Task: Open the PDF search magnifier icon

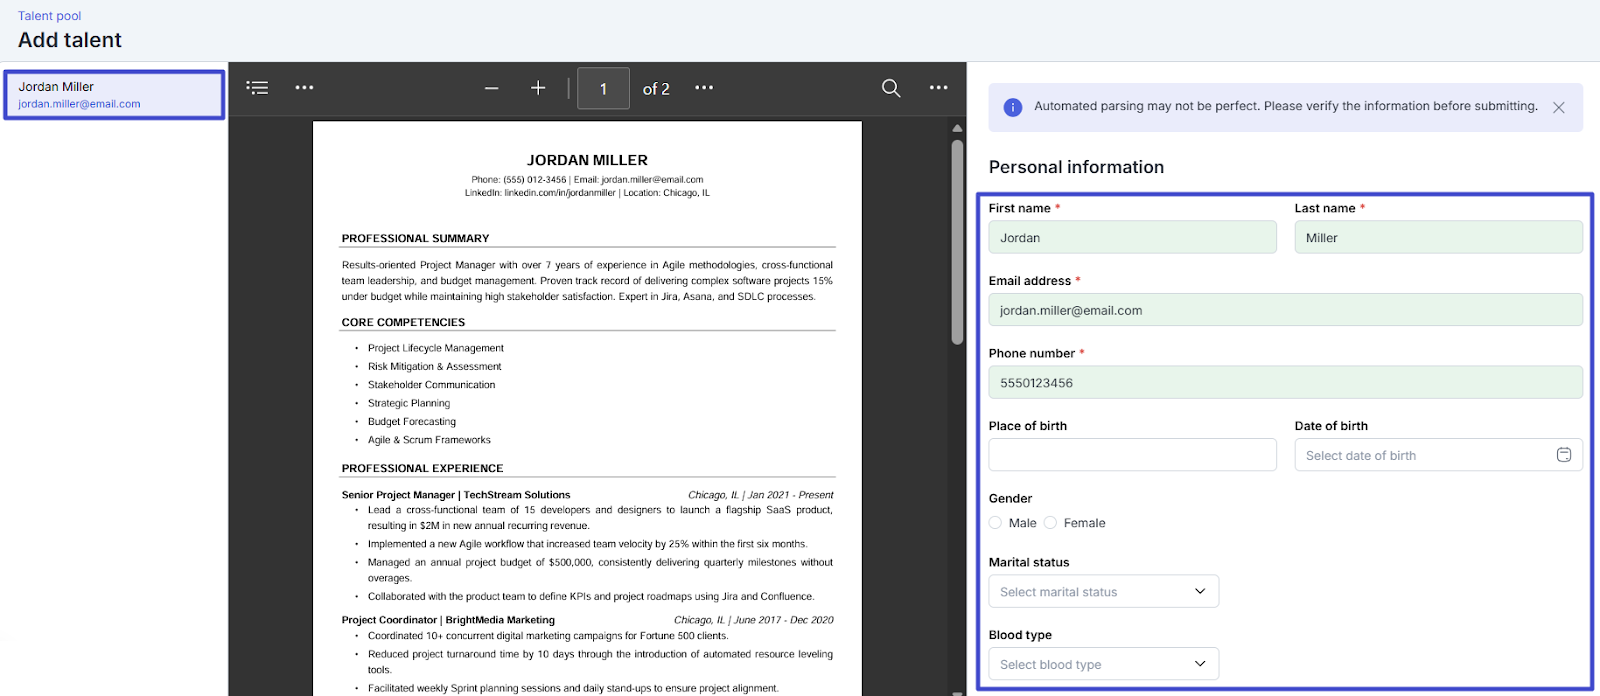Action: pos(891,88)
